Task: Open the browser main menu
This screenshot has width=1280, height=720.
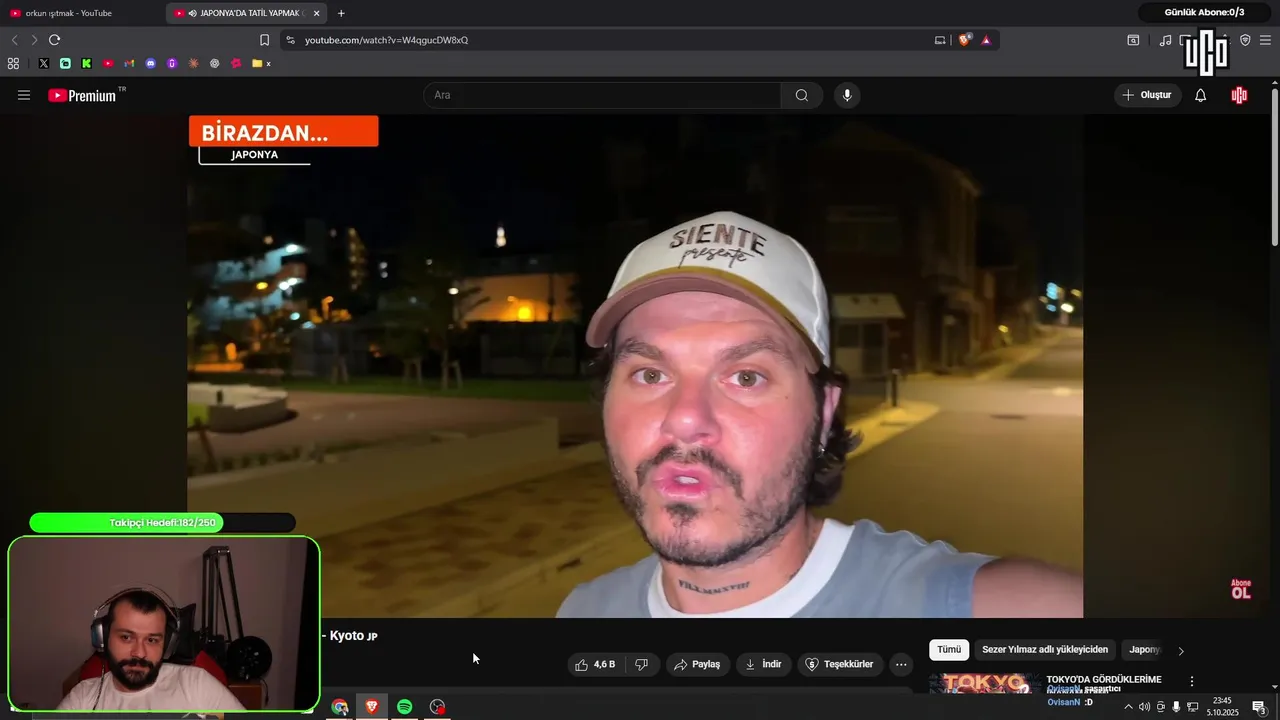Action: (1265, 40)
